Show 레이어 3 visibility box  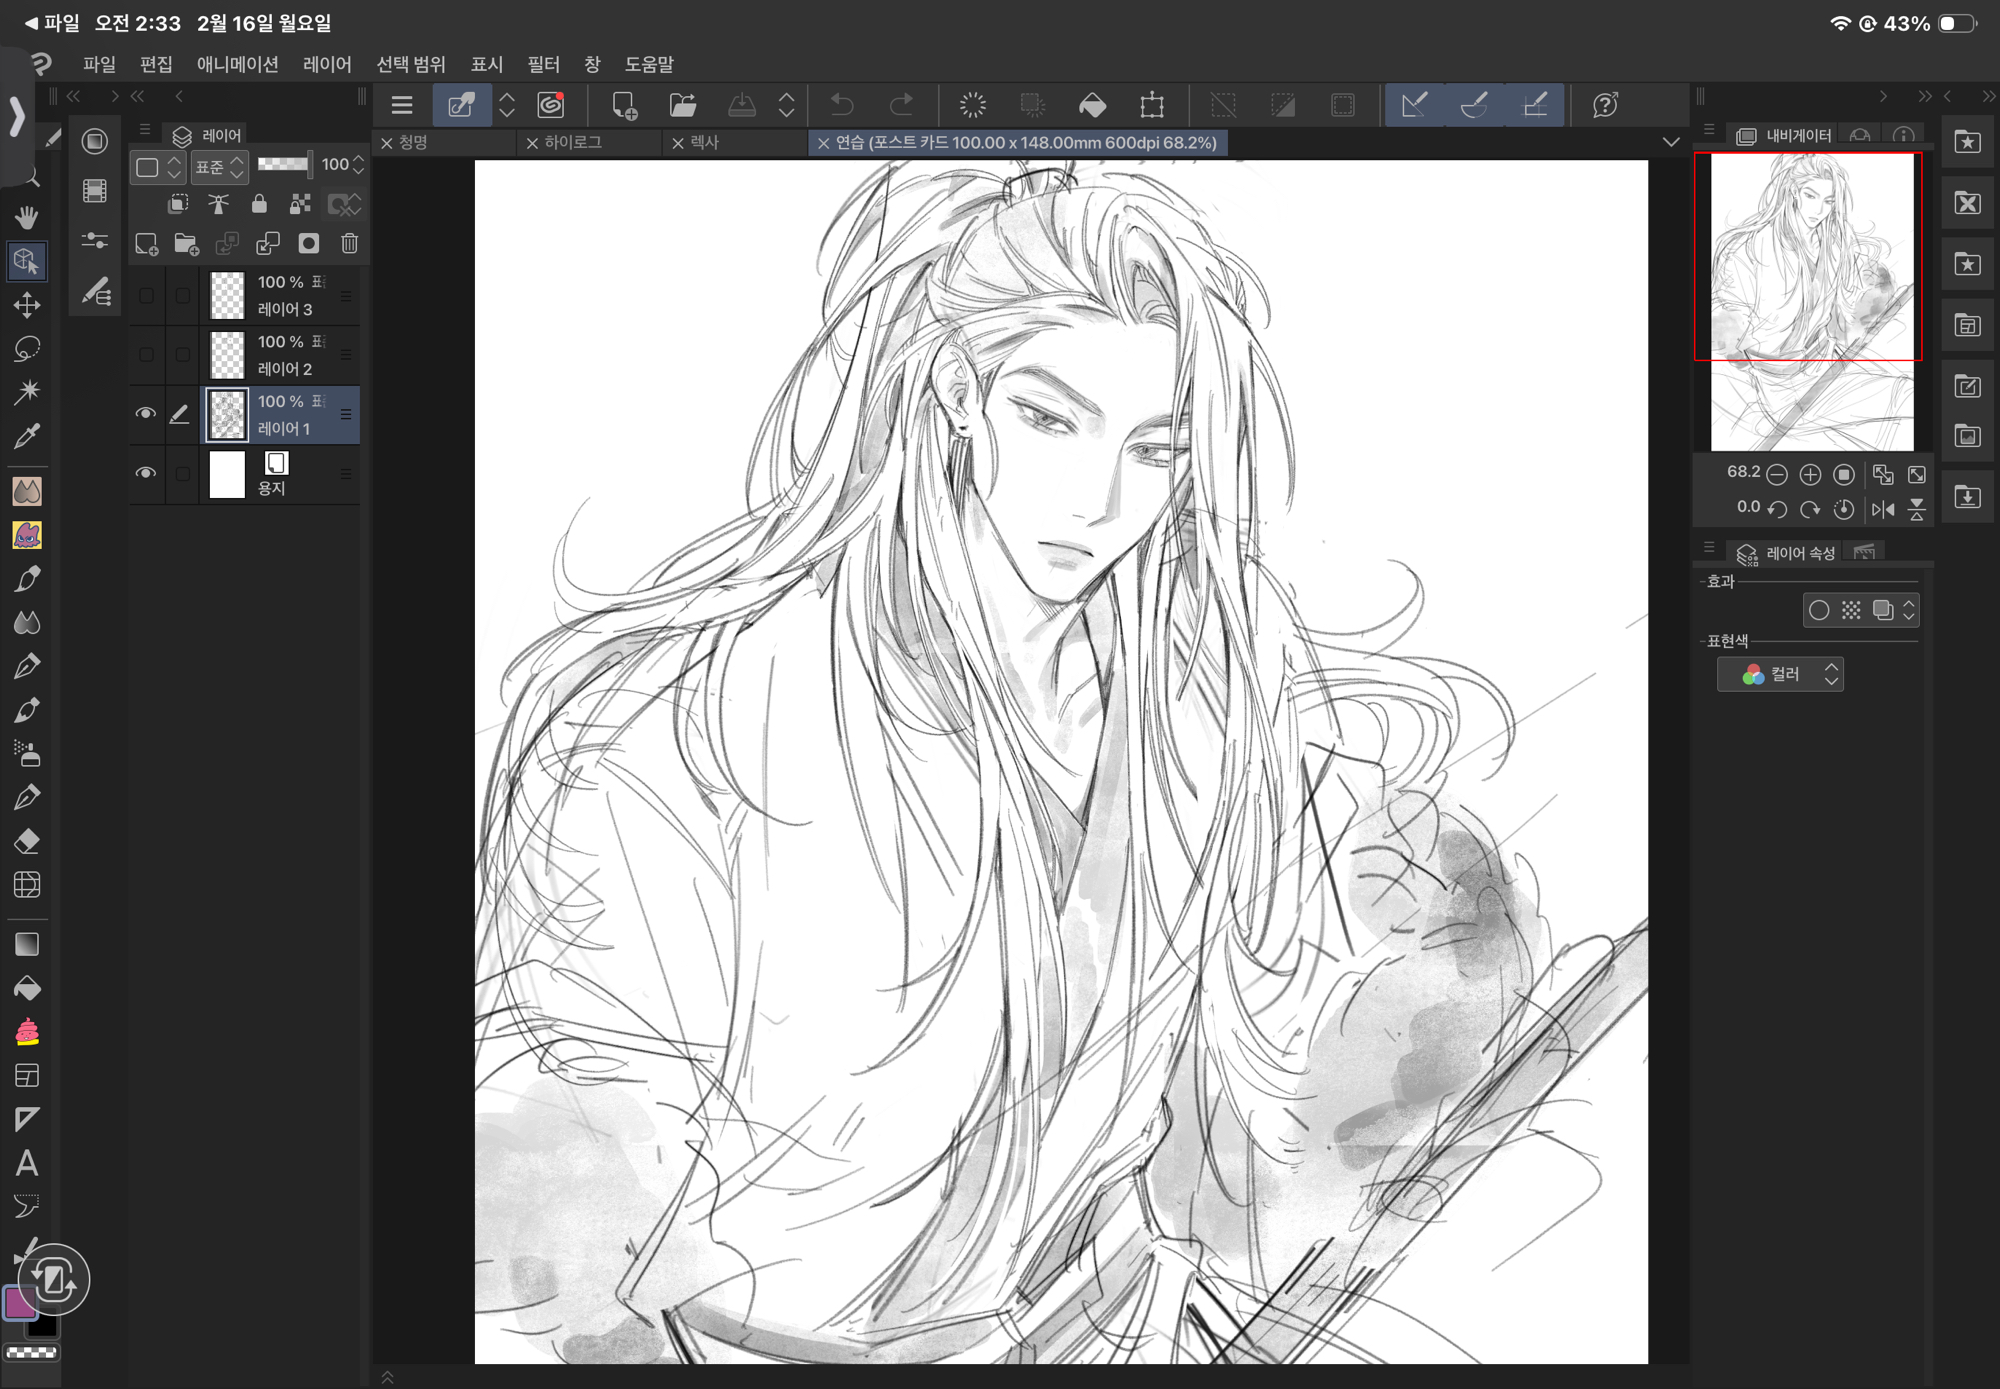click(146, 296)
